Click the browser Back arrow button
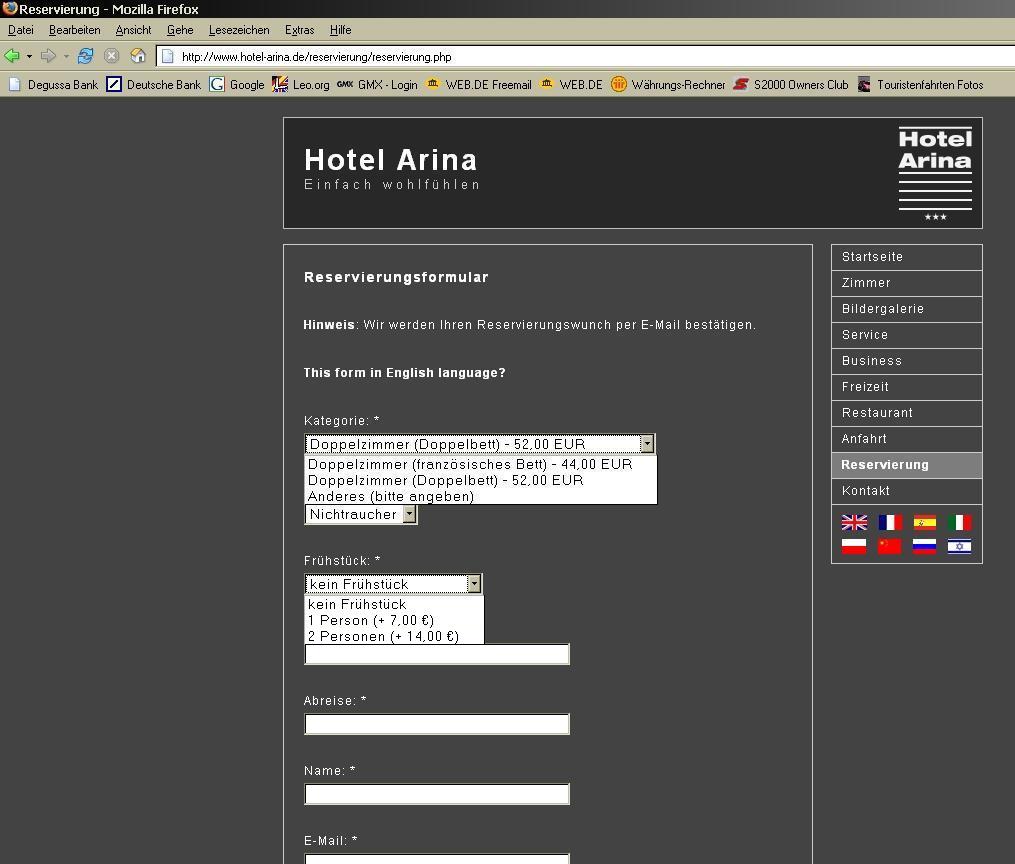 tap(12, 56)
